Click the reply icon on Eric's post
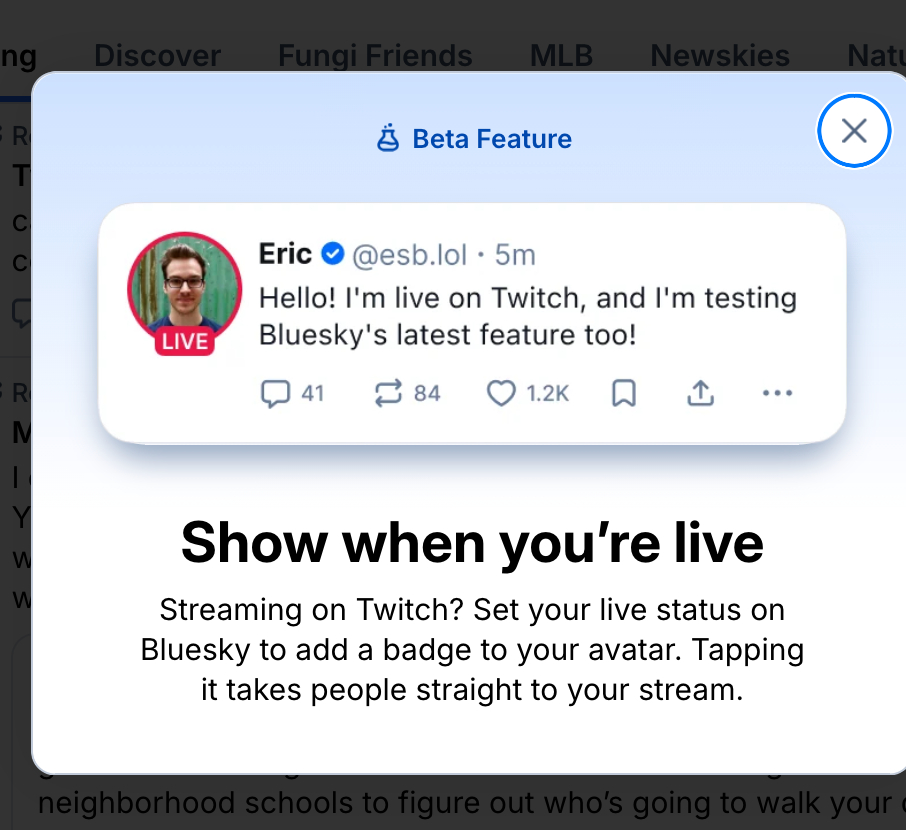 tap(274, 394)
